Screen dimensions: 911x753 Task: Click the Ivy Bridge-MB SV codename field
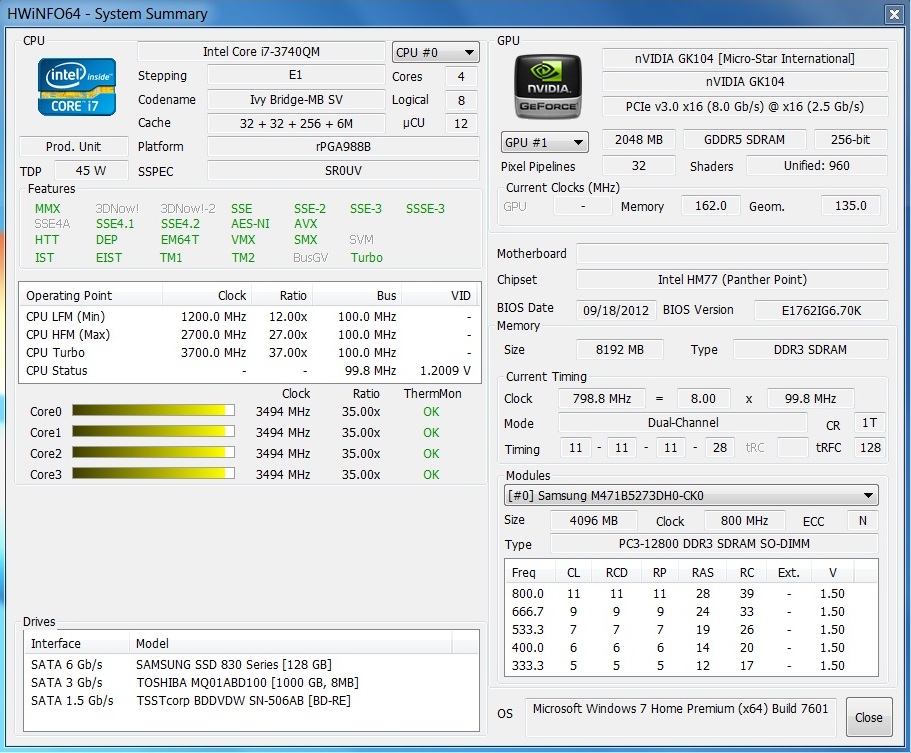click(296, 99)
